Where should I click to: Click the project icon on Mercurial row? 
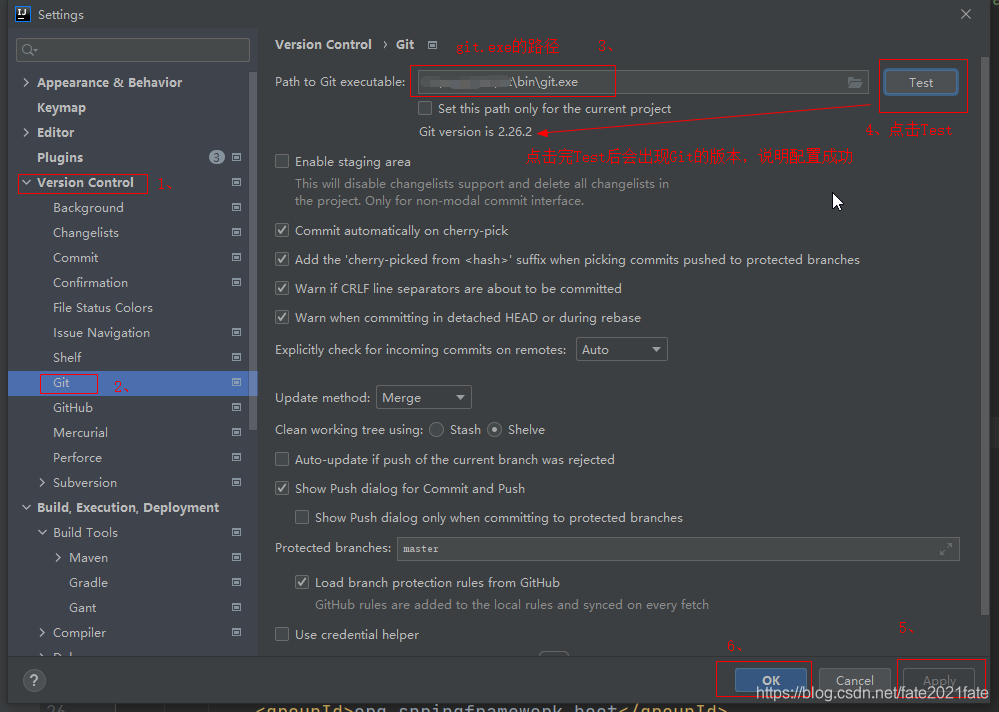coord(236,432)
